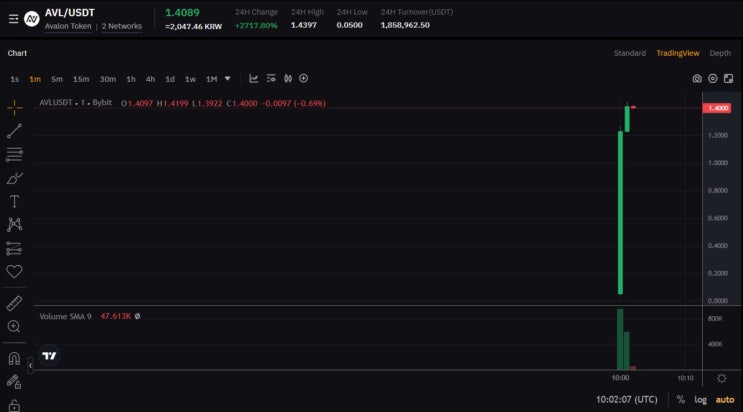The image size is (743, 412).
Task: Open the 2 Networks link
Action: (x=122, y=26)
